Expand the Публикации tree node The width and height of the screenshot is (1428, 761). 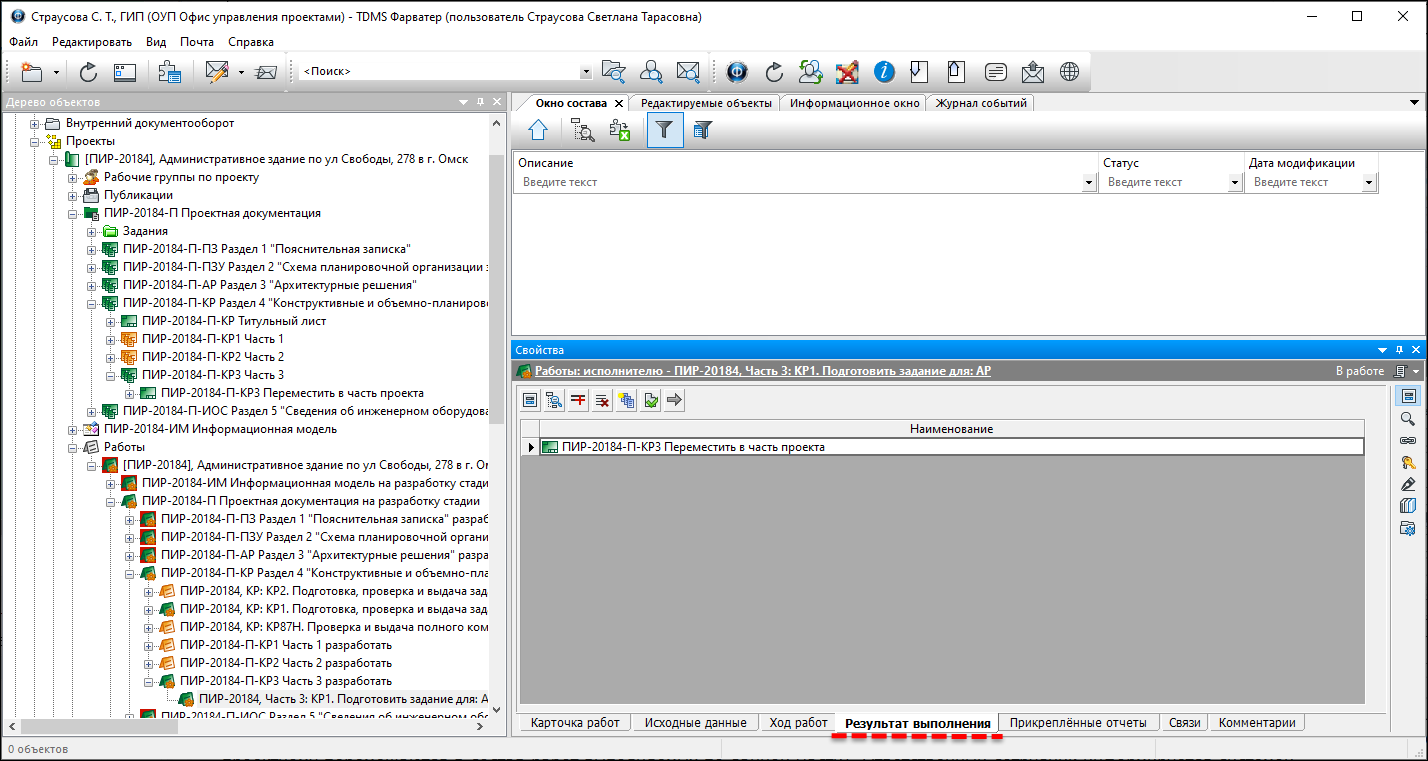click(x=72, y=195)
